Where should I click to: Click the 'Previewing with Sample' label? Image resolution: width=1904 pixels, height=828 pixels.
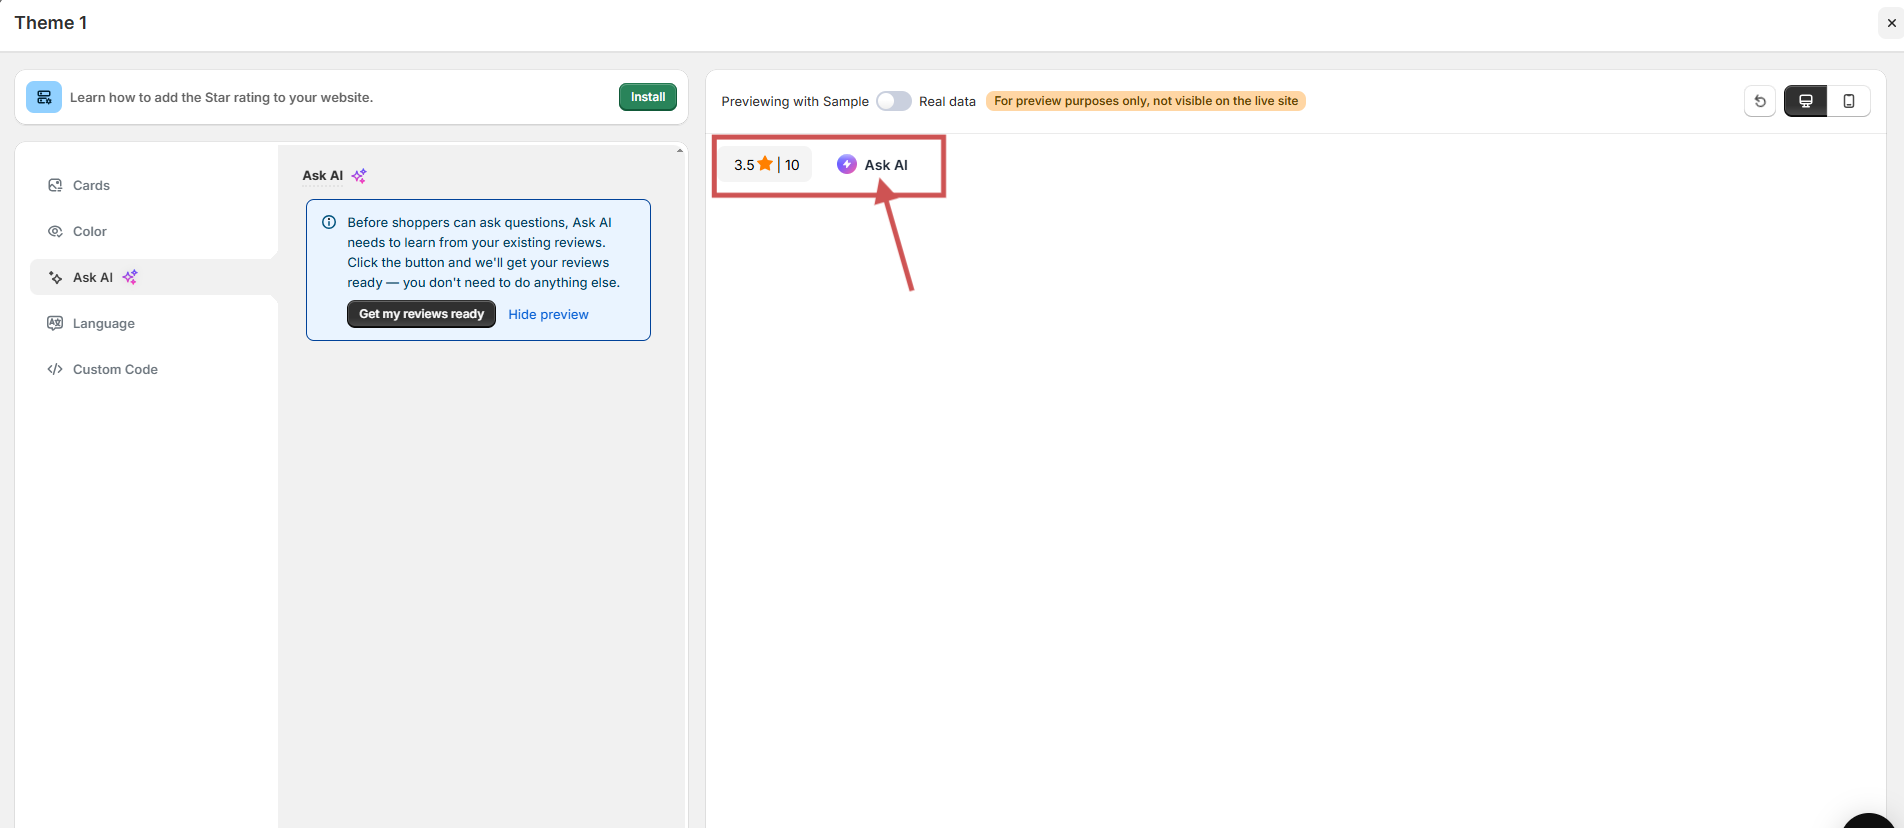pyautogui.click(x=795, y=101)
